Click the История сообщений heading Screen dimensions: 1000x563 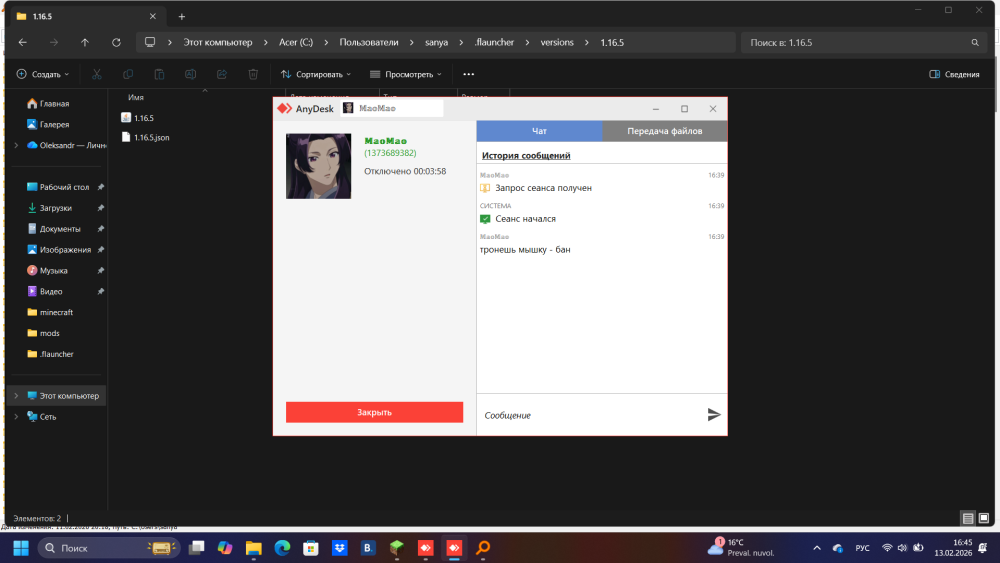pyautogui.click(x=526, y=156)
